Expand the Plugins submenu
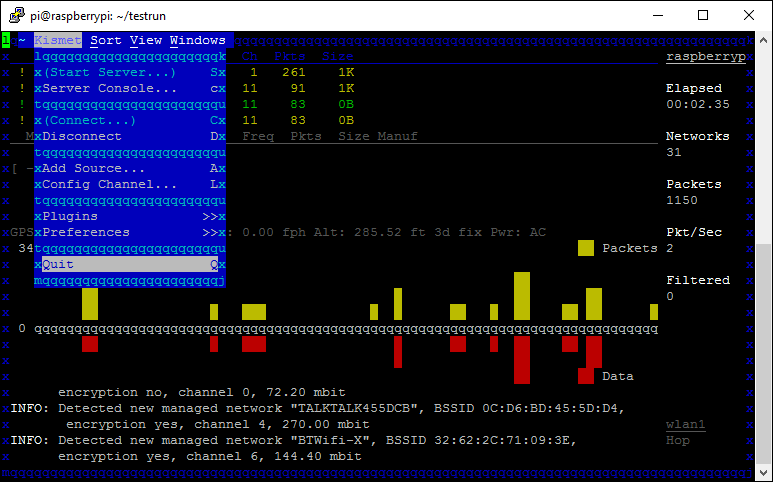773x482 pixels. (x=70, y=216)
